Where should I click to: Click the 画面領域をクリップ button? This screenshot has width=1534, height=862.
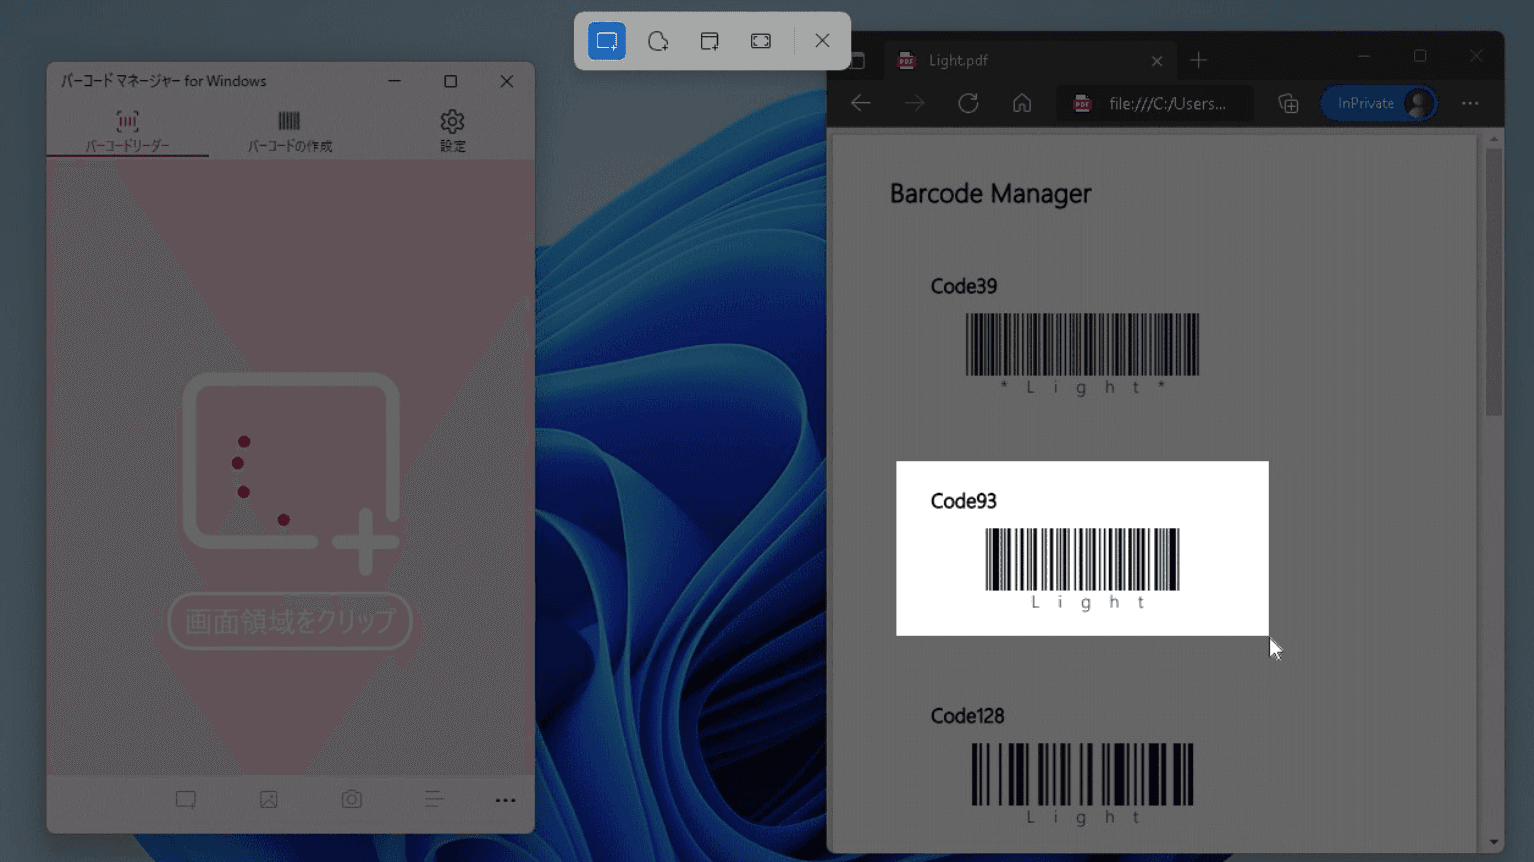click(x=290, y=621)
